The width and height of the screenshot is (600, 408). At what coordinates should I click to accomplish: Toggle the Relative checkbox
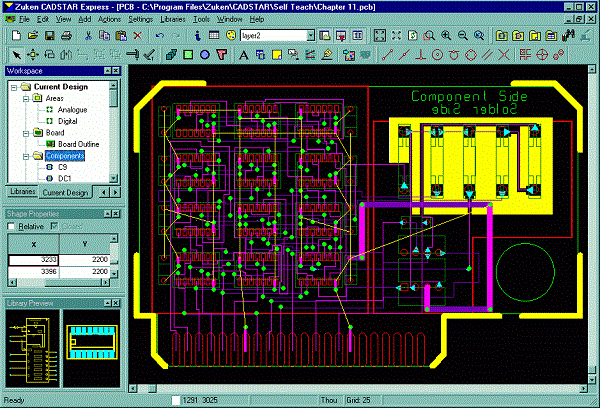point(11,227)
